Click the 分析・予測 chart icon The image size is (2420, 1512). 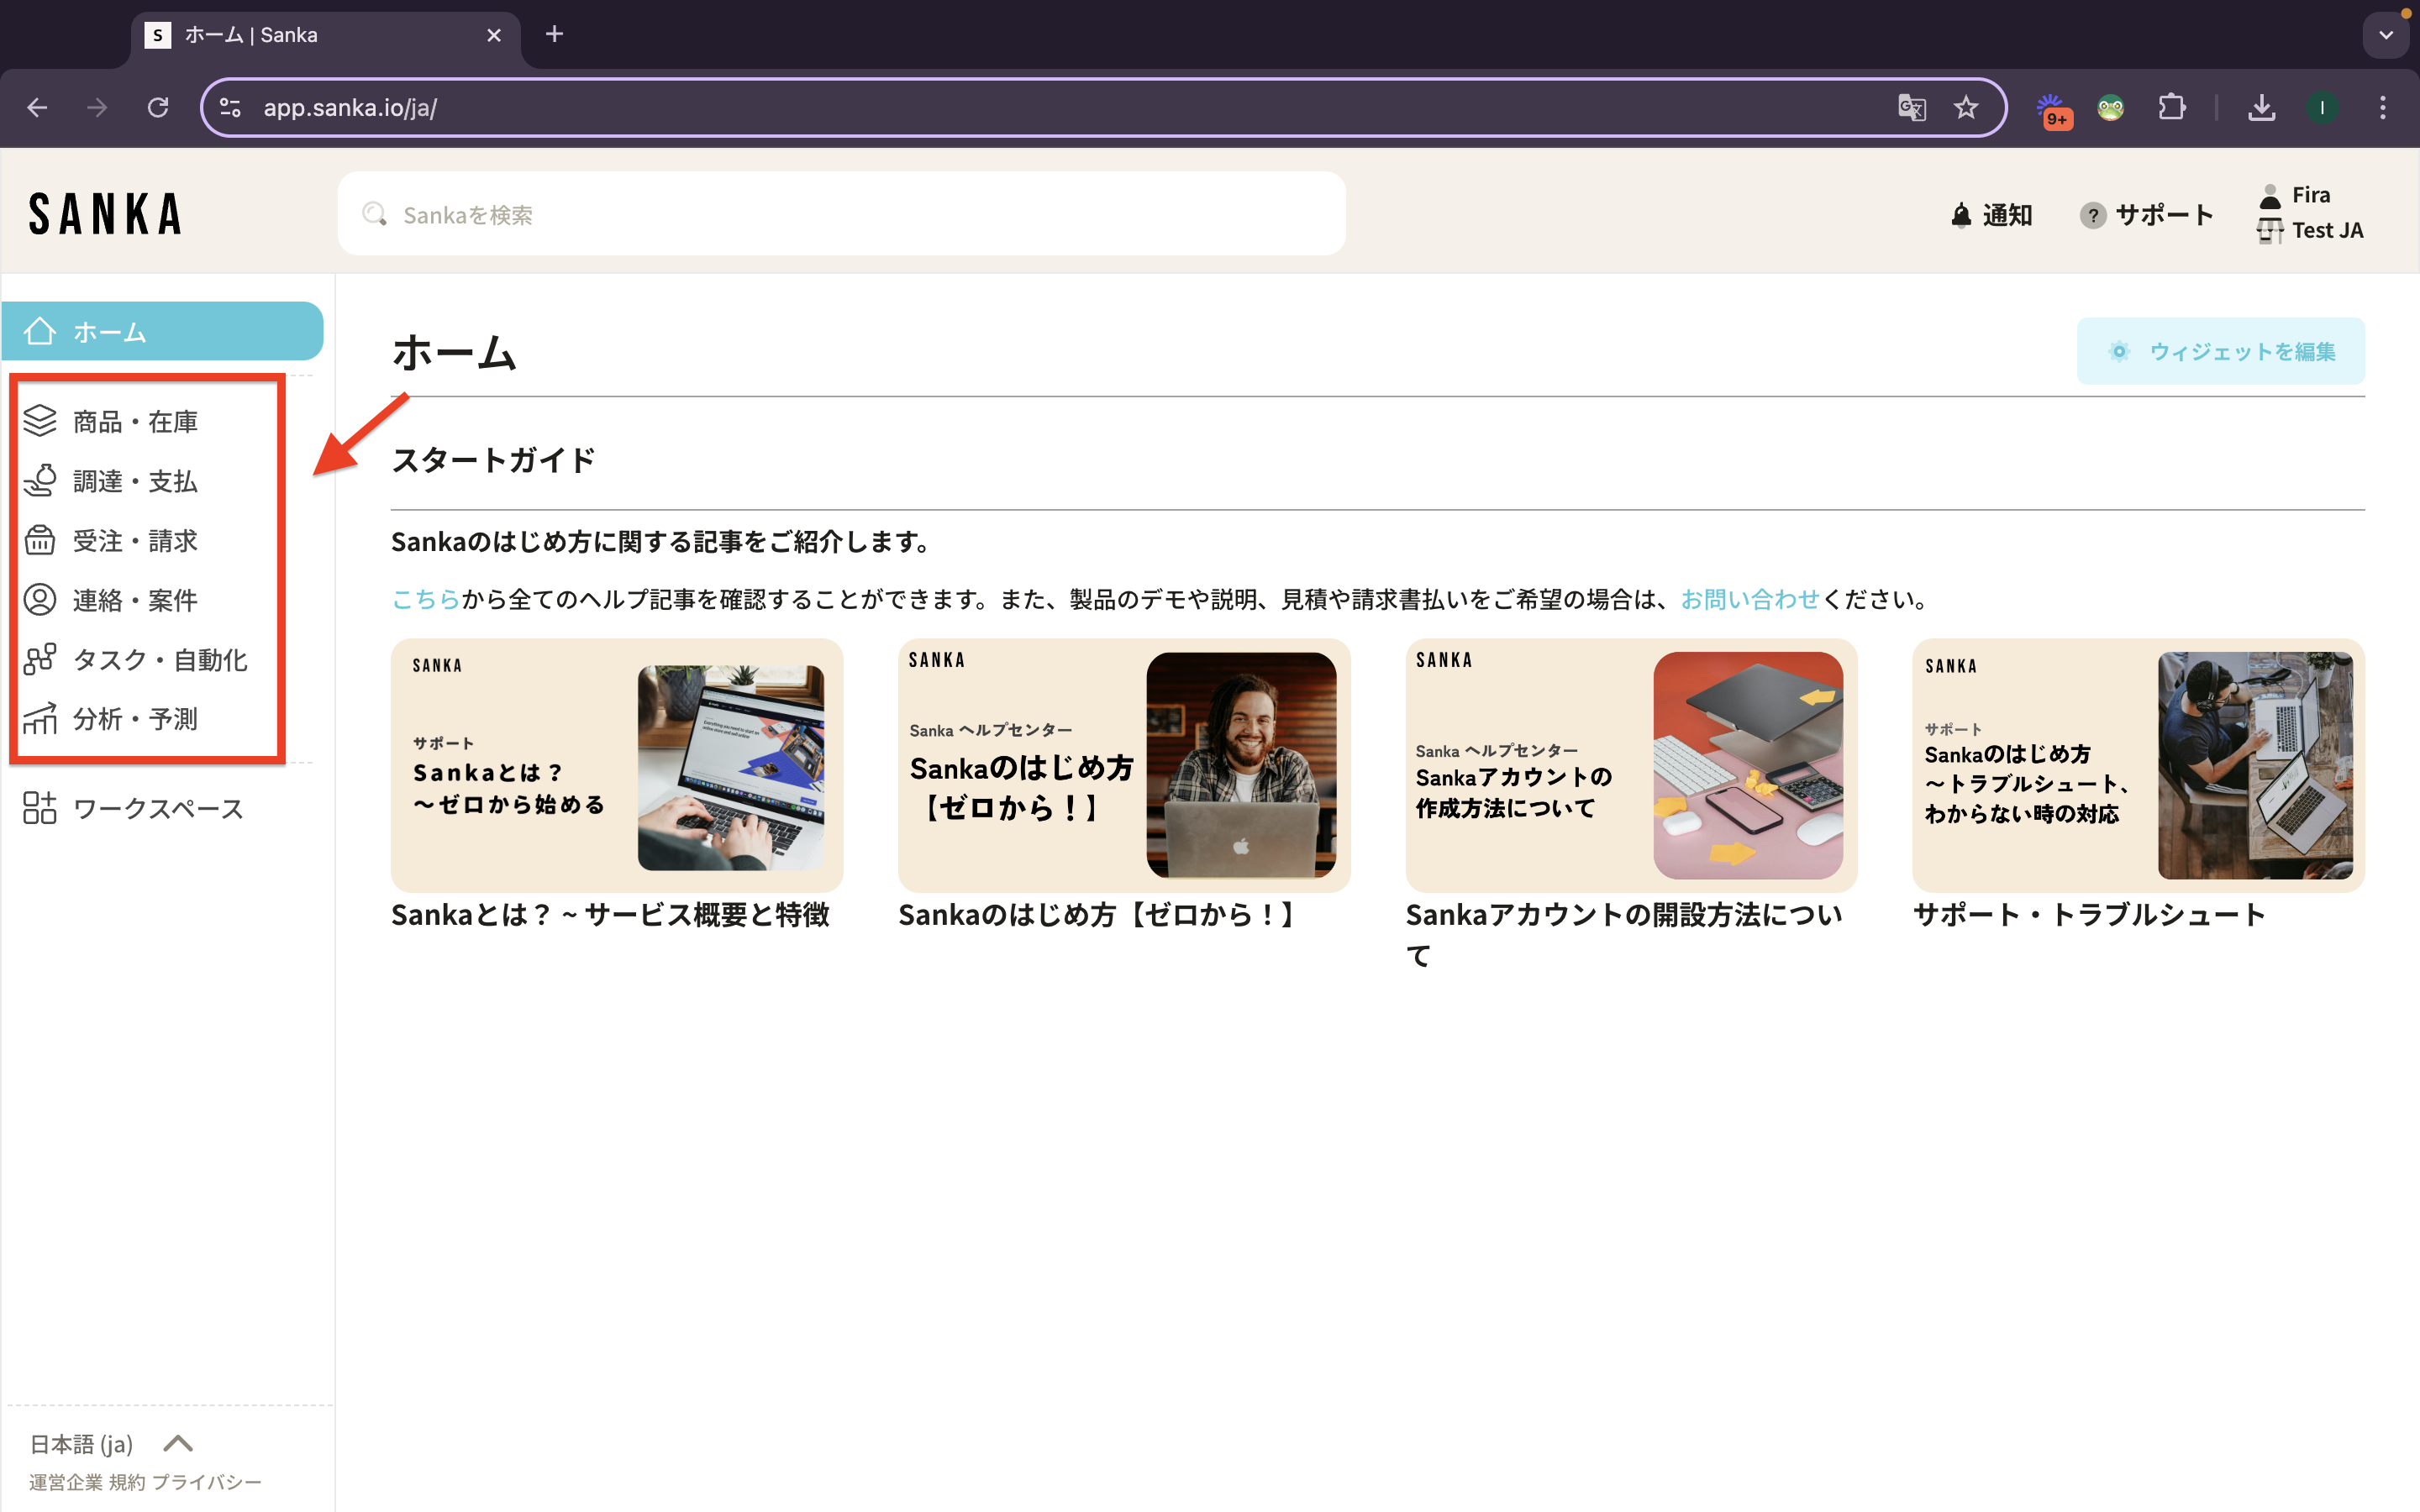[40, 718]
